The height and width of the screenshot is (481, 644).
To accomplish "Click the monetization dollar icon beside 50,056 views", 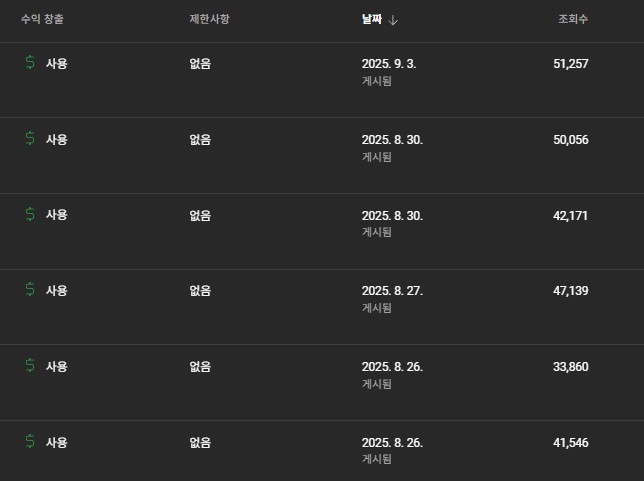I will click(x=29, y=139).
